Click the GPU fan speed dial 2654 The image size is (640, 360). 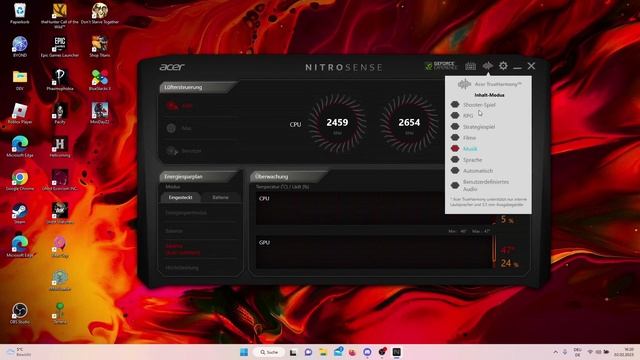409,123
